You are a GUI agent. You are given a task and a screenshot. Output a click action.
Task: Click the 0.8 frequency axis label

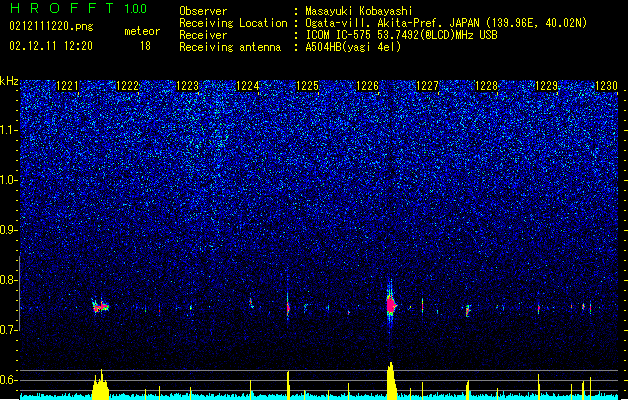[9, 280]
